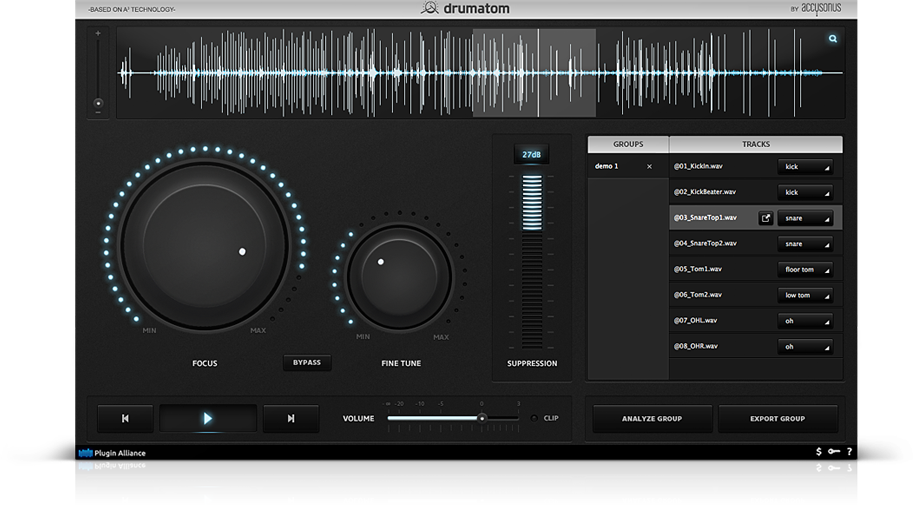Click the playhead line in the waveform
This screenshot has height=505, width=913.
click(538, 73)
